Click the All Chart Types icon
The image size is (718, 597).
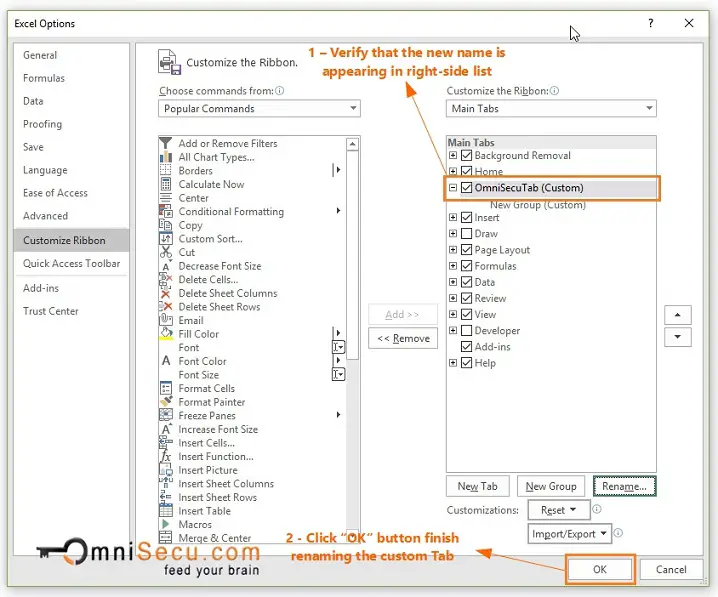pos(165,157)
